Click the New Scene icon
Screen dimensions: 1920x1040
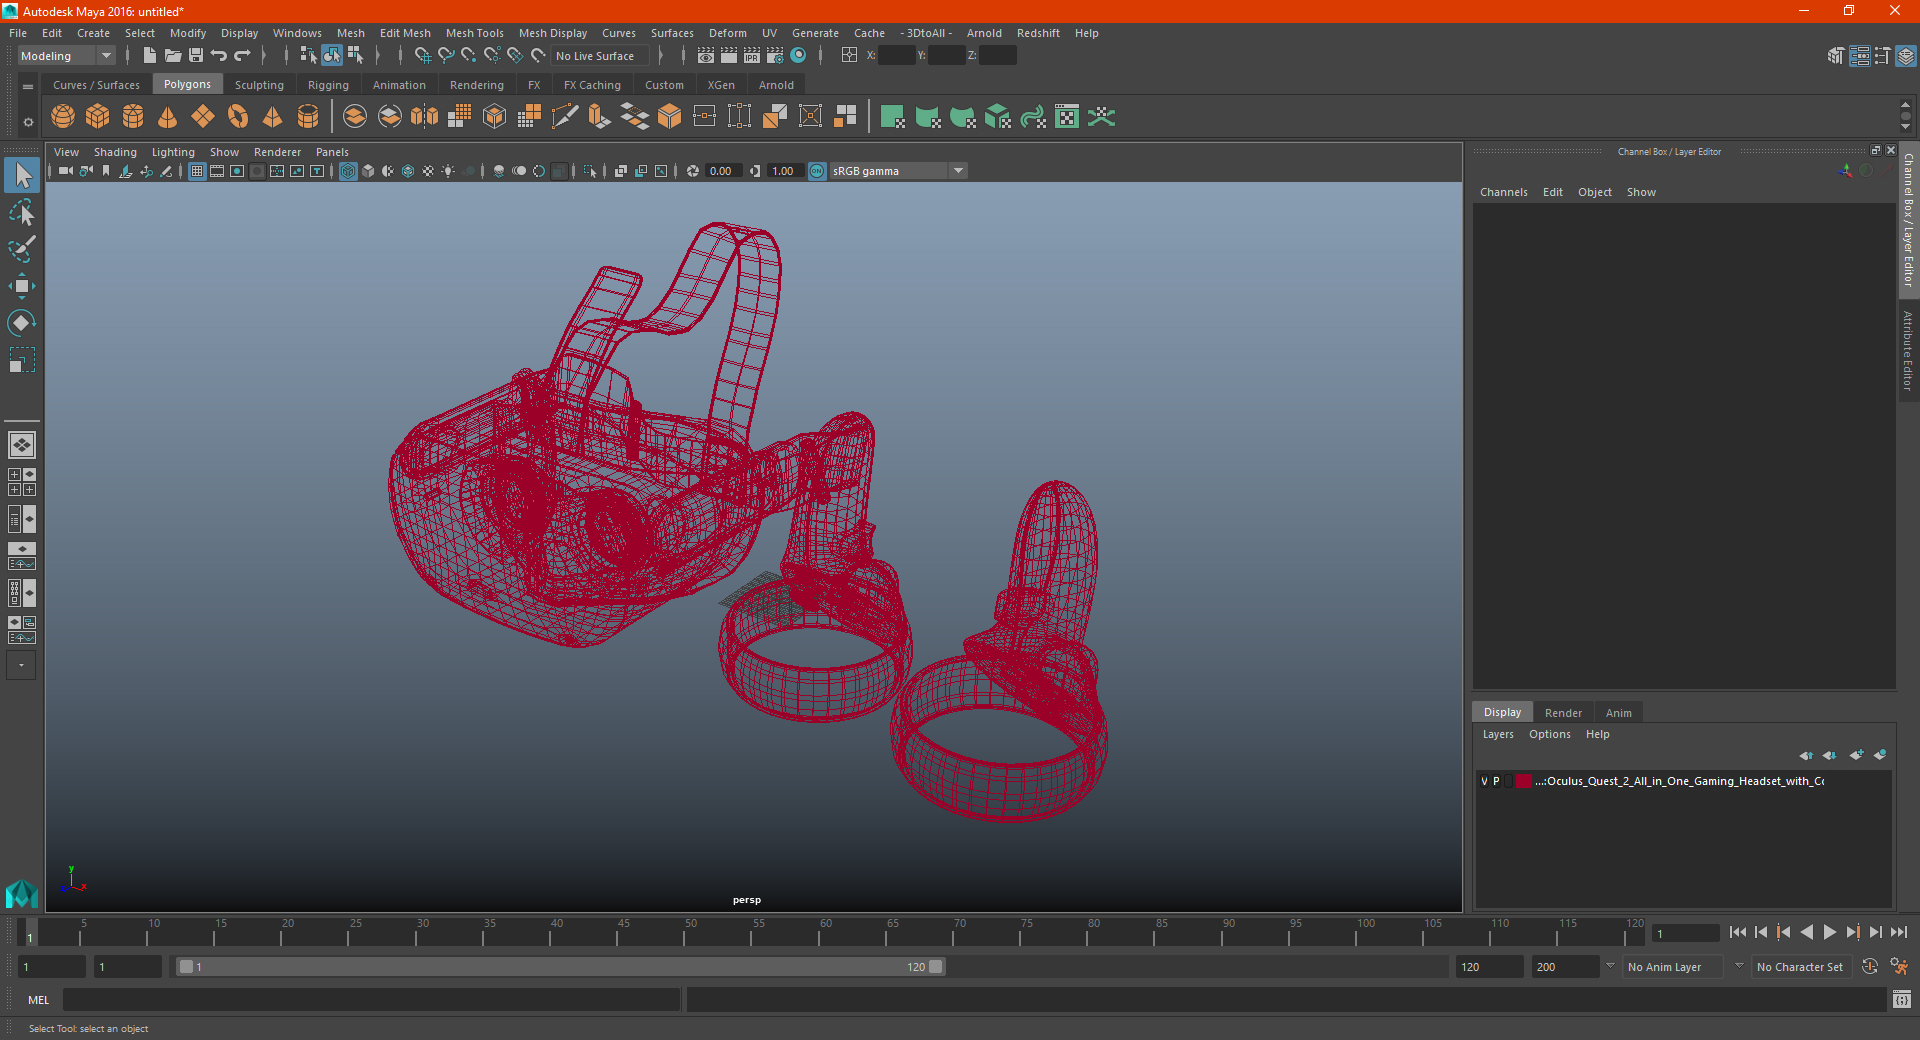coord(150,56)
